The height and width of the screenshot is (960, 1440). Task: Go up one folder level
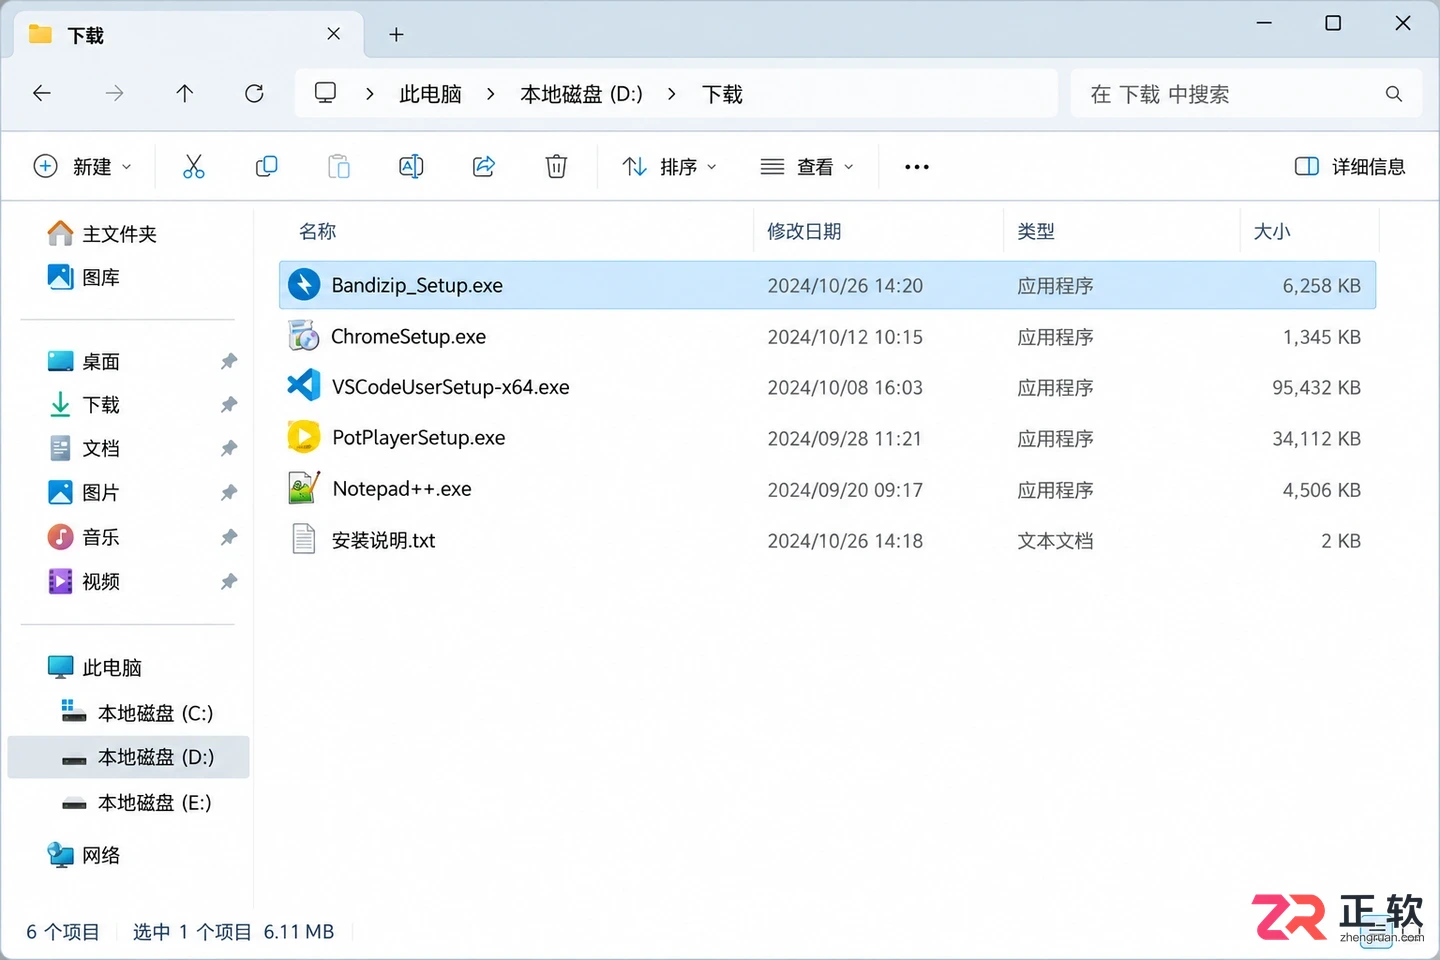tap(185, 94)
